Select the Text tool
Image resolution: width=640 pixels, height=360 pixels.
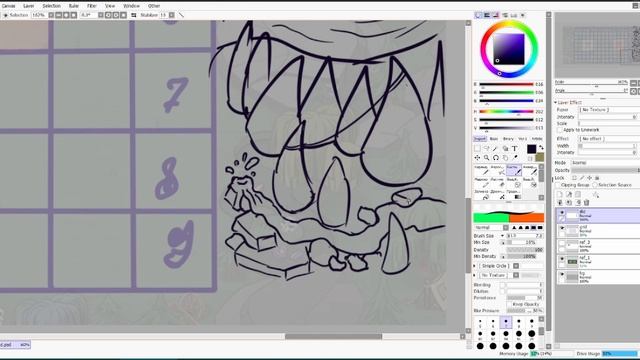515,149
